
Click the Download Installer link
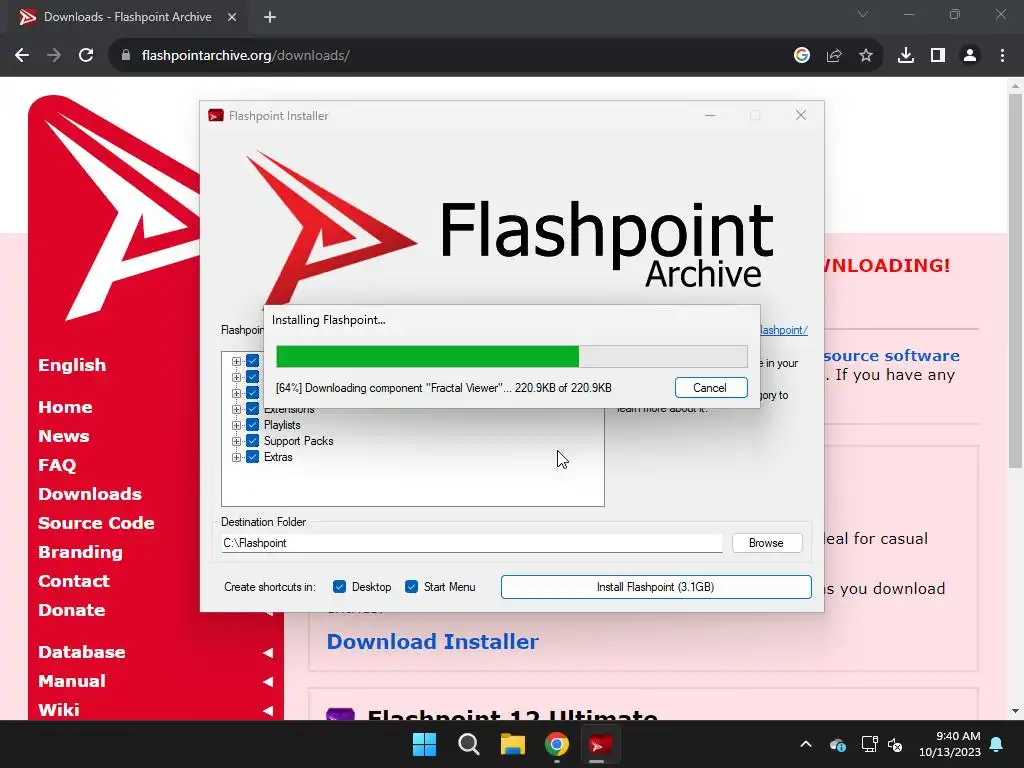(432, 641)
